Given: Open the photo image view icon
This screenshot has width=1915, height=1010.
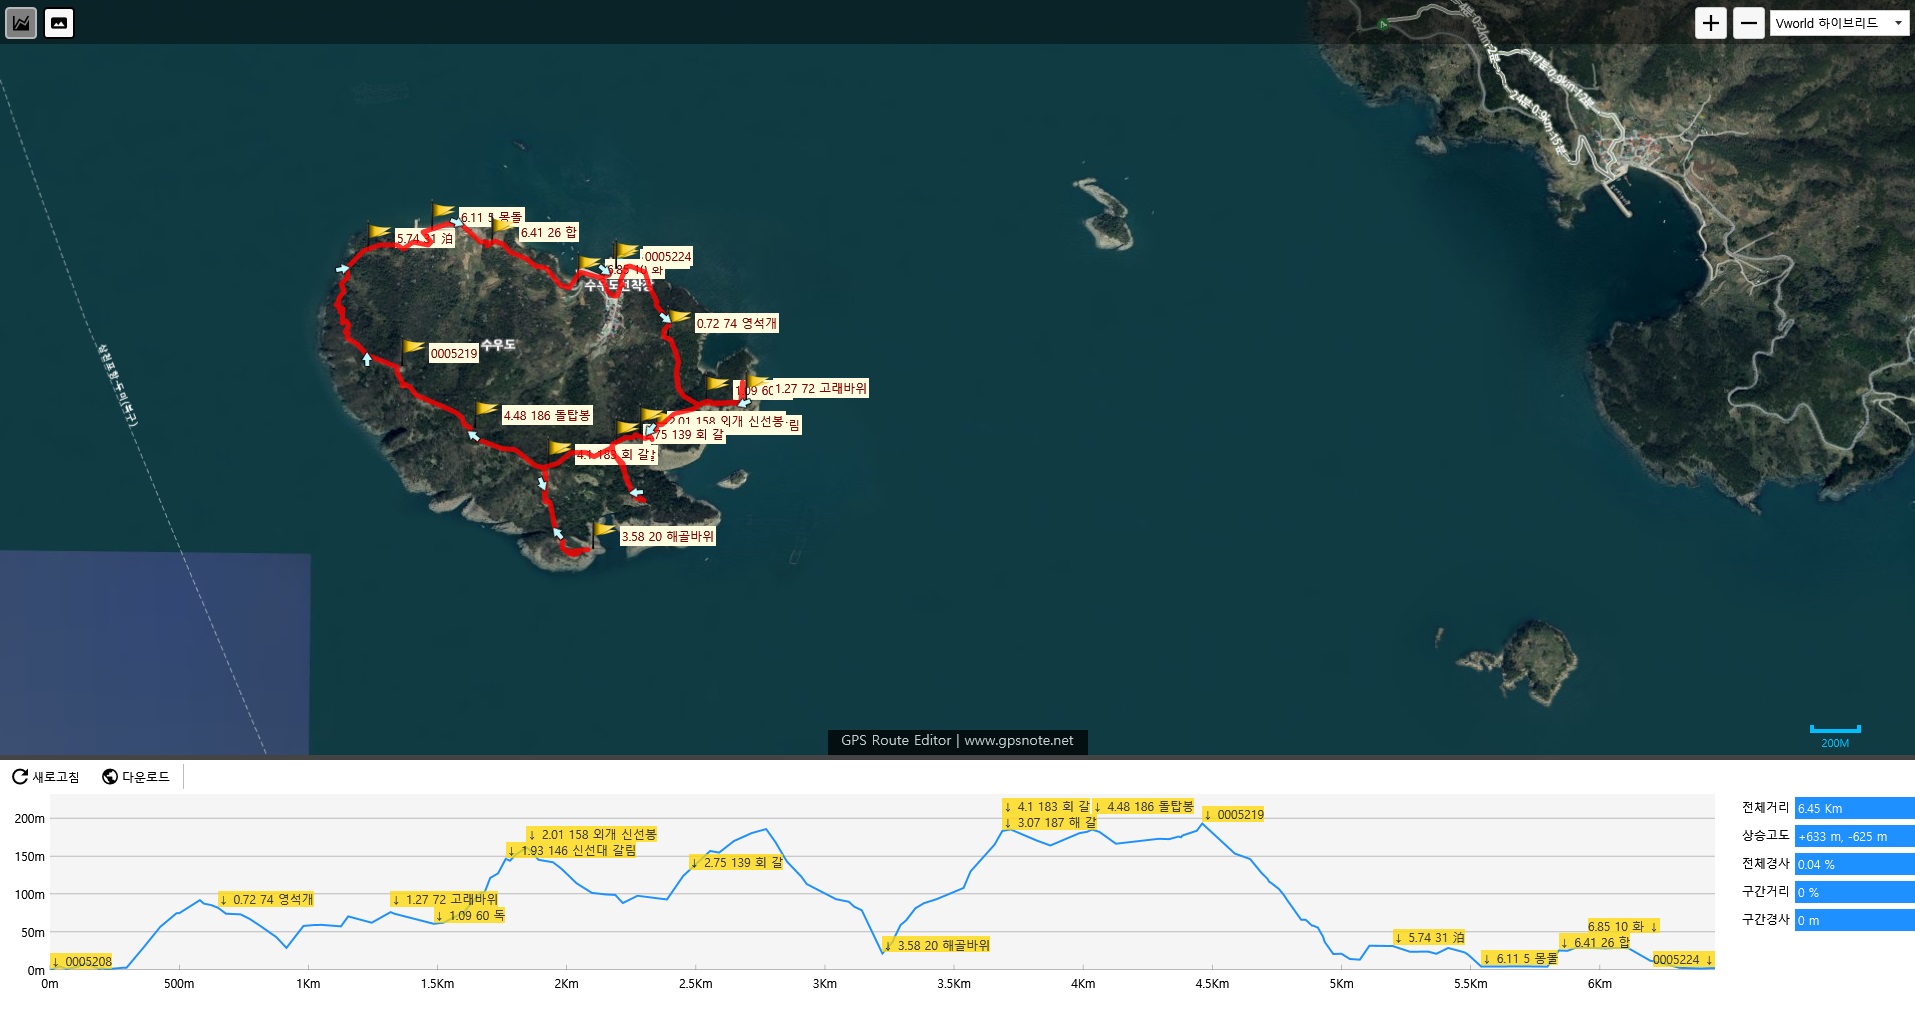Looking at the screenshot, I should coord(59,23).
